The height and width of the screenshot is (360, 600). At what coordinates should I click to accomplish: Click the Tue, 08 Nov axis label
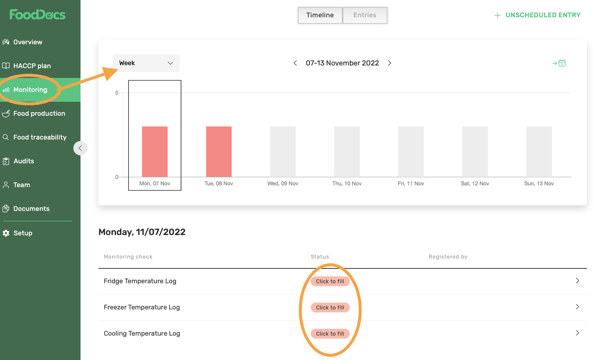(x=219, y=184)
